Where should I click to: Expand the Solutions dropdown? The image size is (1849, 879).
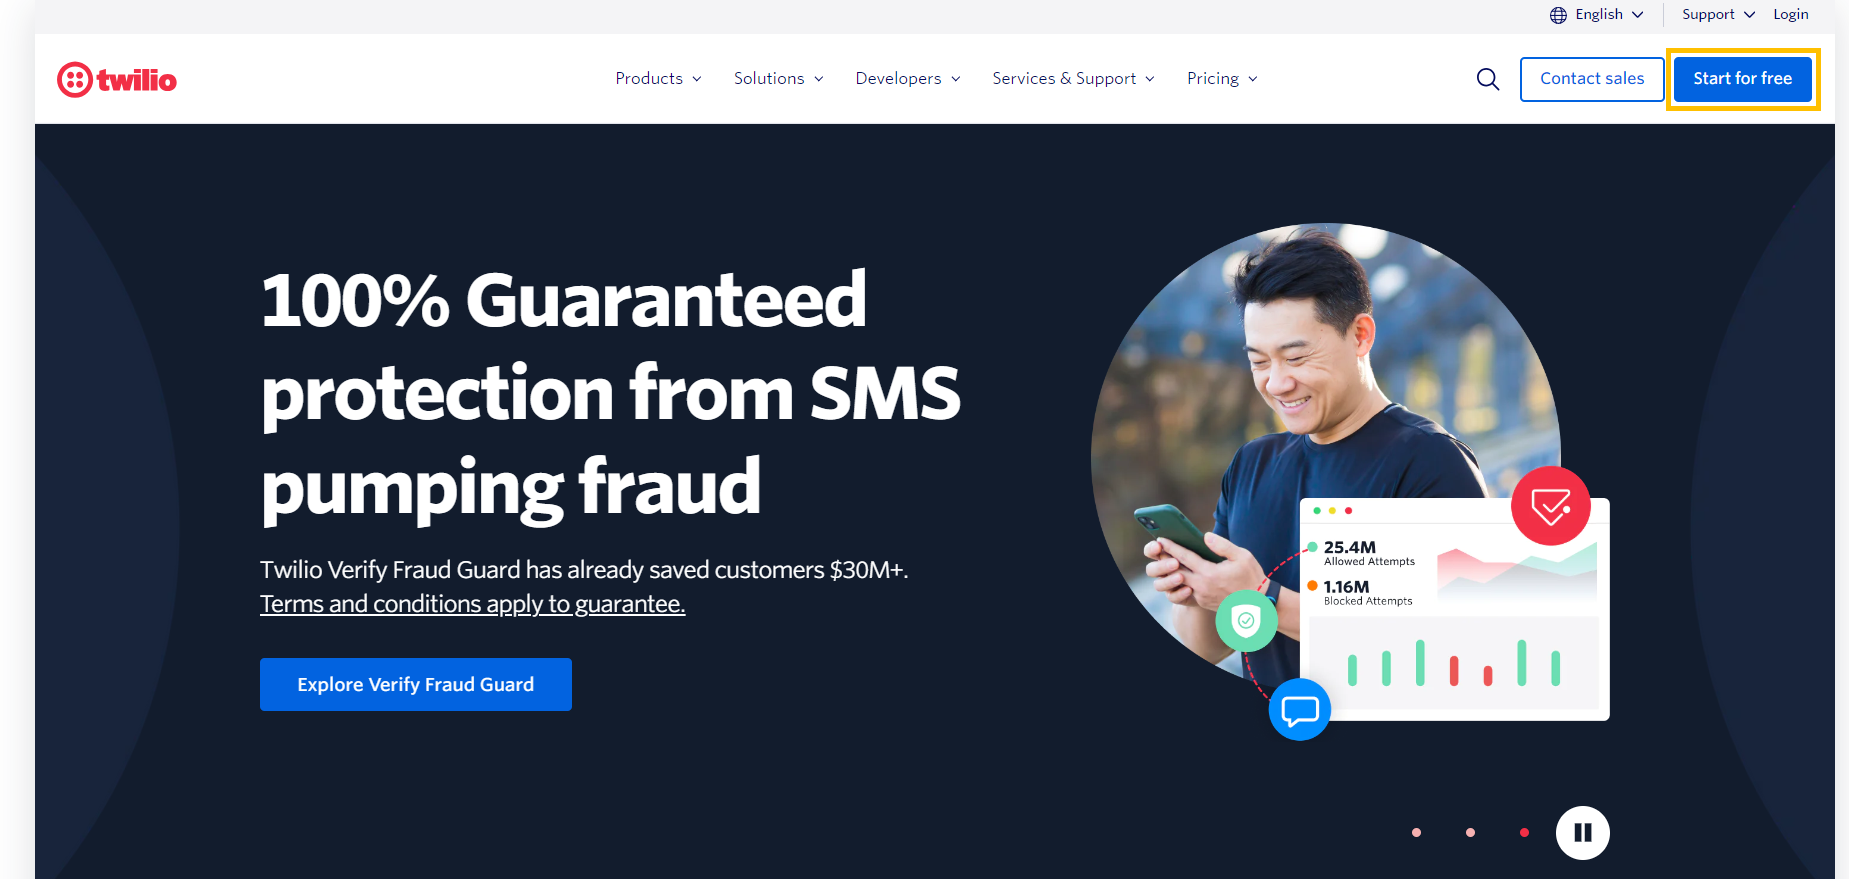pyautogui.click(x=778, y=78)
